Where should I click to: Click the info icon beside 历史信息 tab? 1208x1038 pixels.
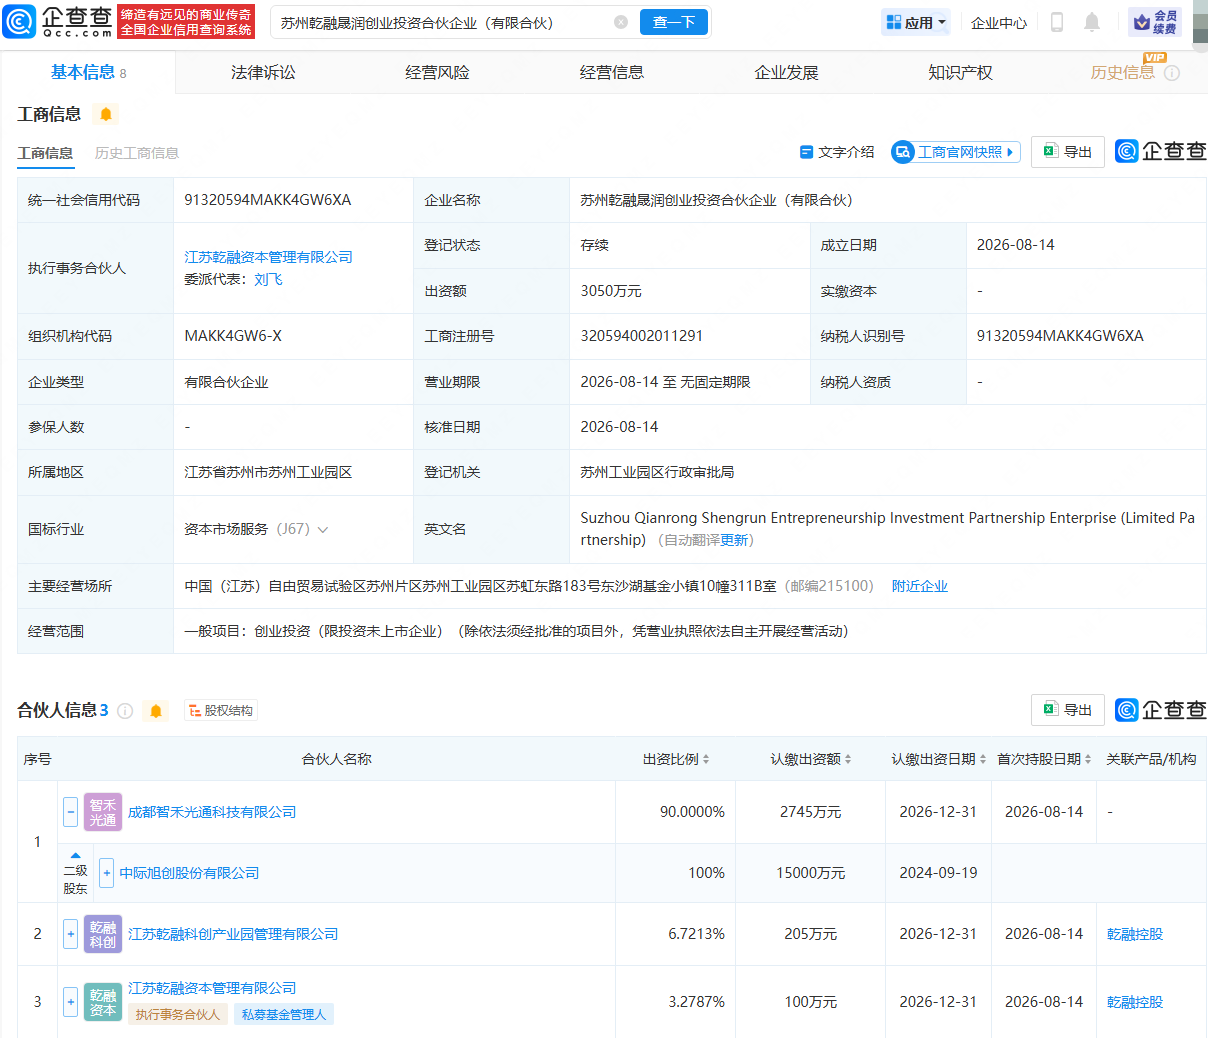(x=1172, y=73)
